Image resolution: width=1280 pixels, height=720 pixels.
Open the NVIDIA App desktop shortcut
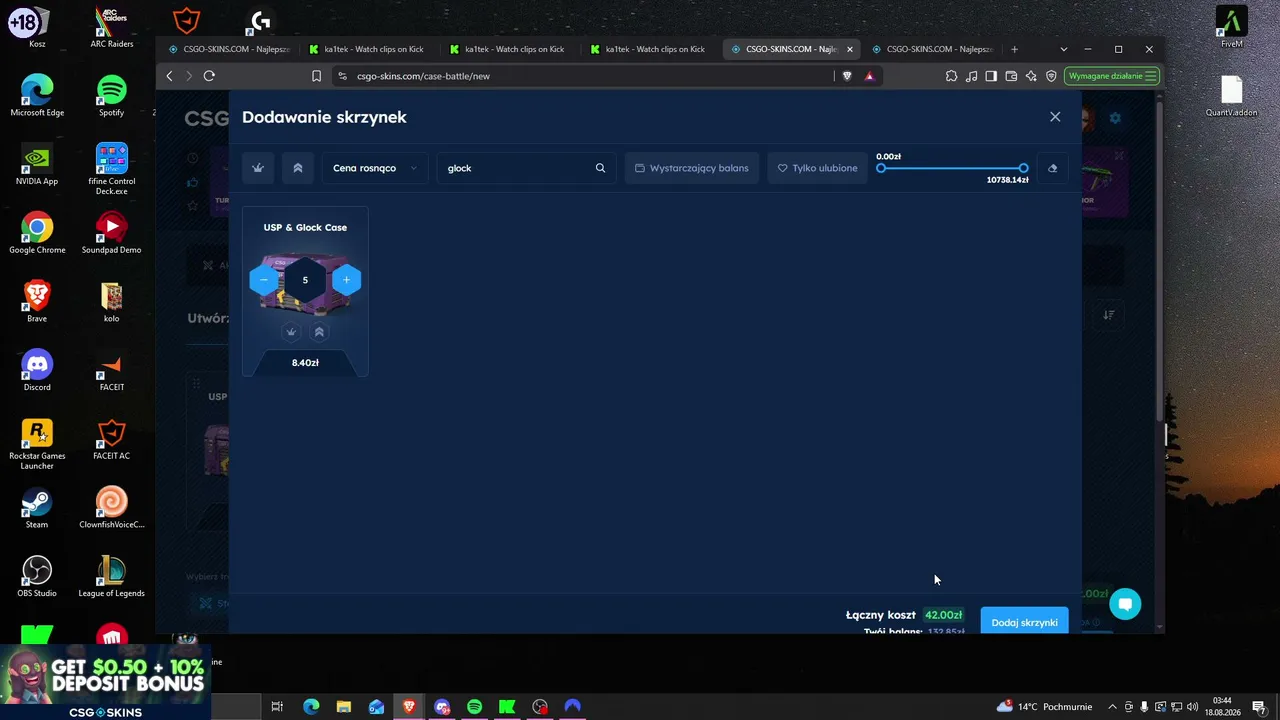pos(37,164)
